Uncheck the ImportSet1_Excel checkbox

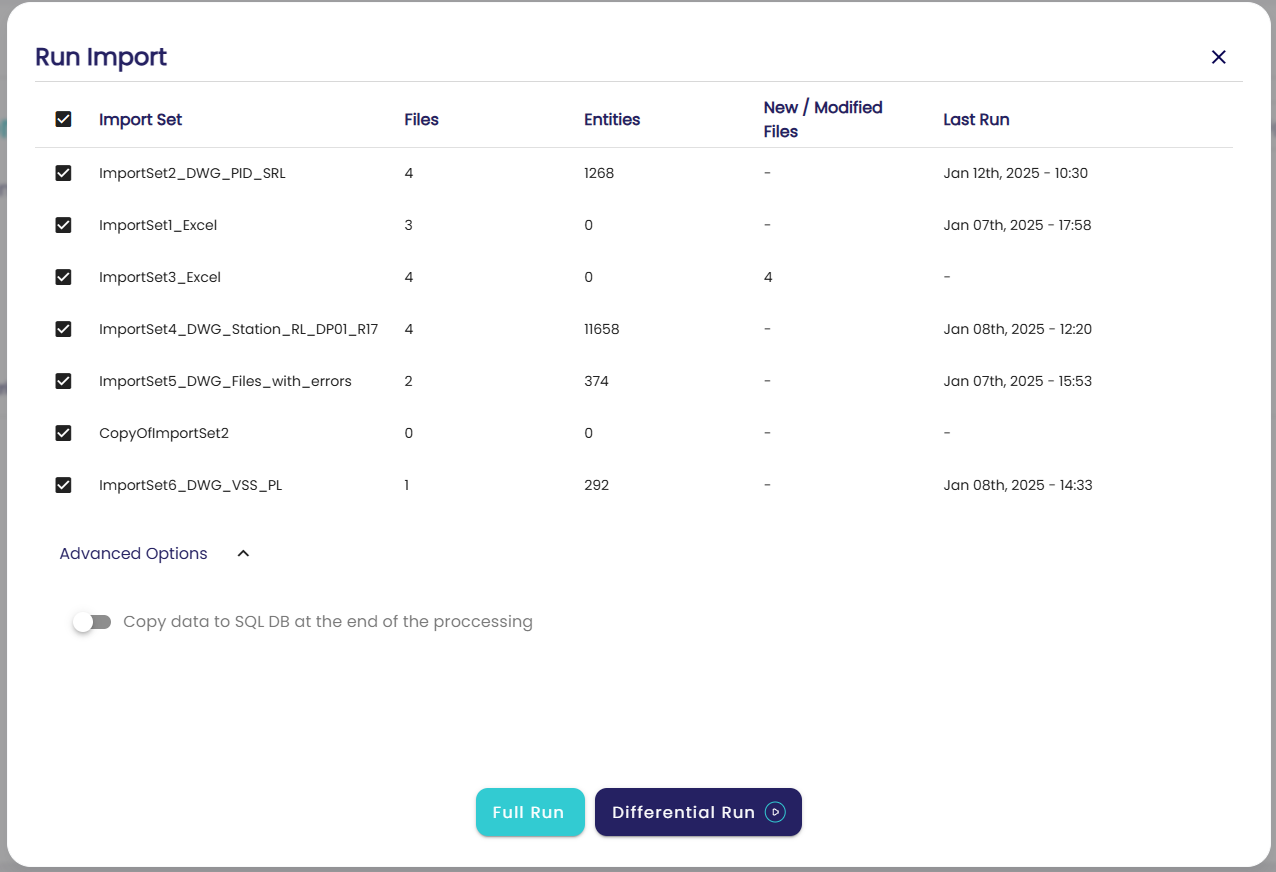point(63,225)
